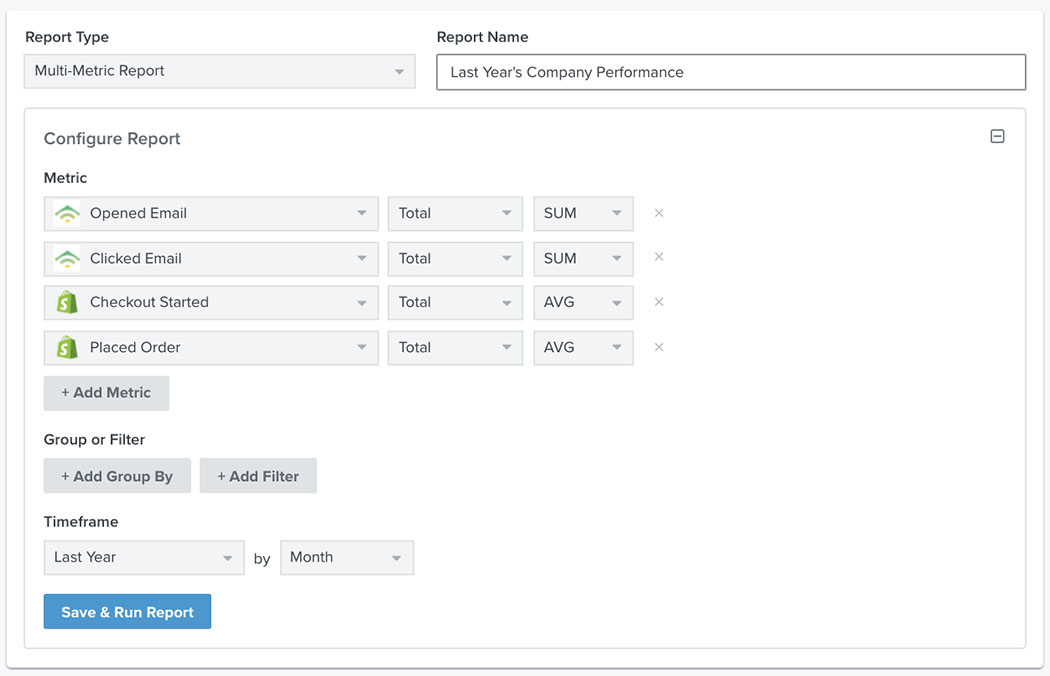Image resolution: width=1050 pixels, height=676 pixels.
Task: Click the Shopify icon beside Checkout Started
Action: 65,302
